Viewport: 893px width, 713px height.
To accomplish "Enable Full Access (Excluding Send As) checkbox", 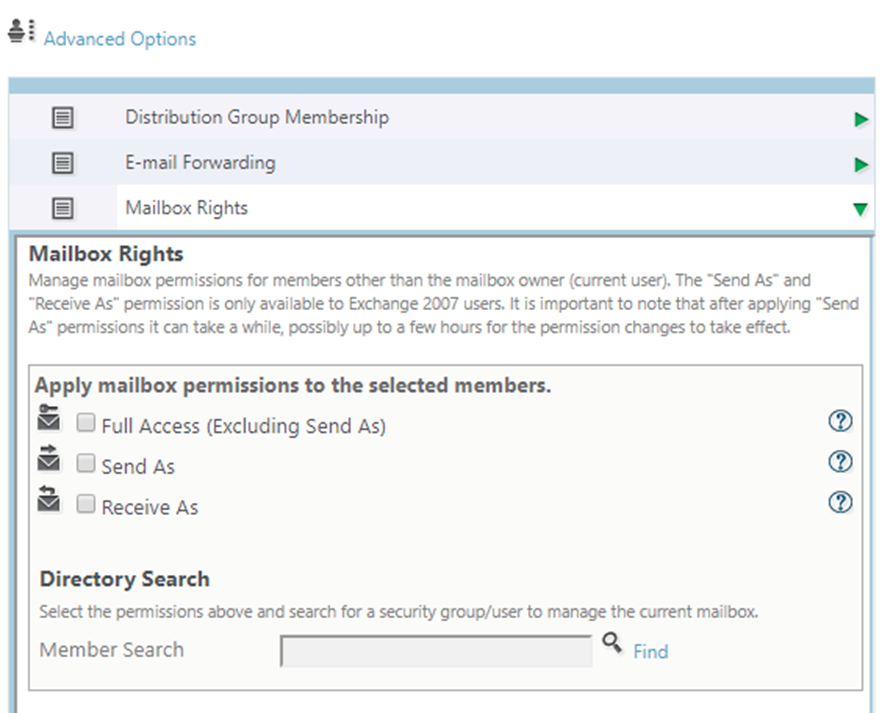I will (x=86, y=423).
